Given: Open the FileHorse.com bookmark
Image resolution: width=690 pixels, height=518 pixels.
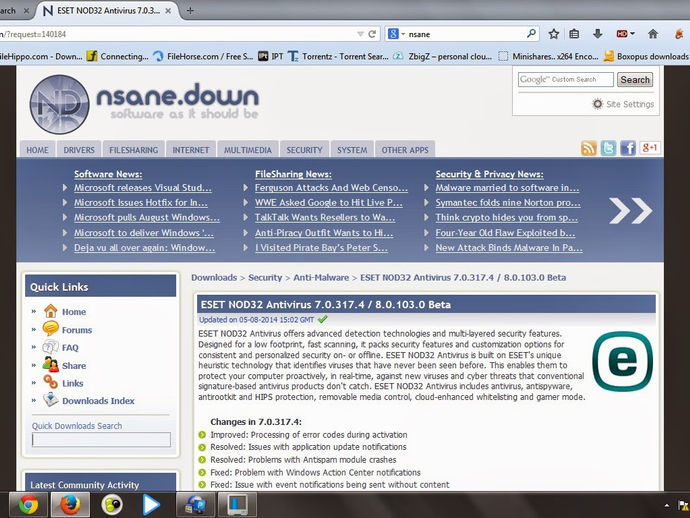Looking at the screenshot, I should point(203,56).
